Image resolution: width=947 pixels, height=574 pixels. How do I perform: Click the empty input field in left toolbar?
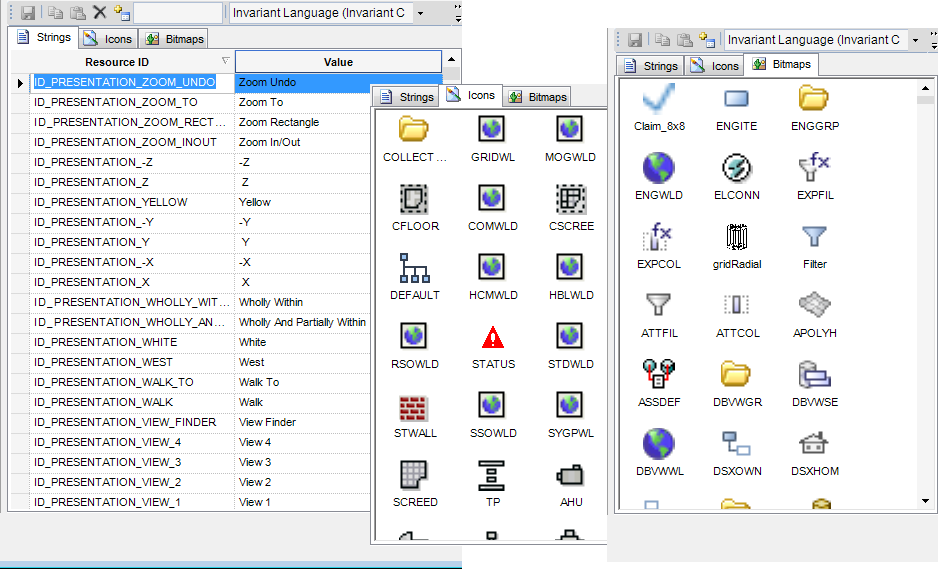click(x=178, y=13)
